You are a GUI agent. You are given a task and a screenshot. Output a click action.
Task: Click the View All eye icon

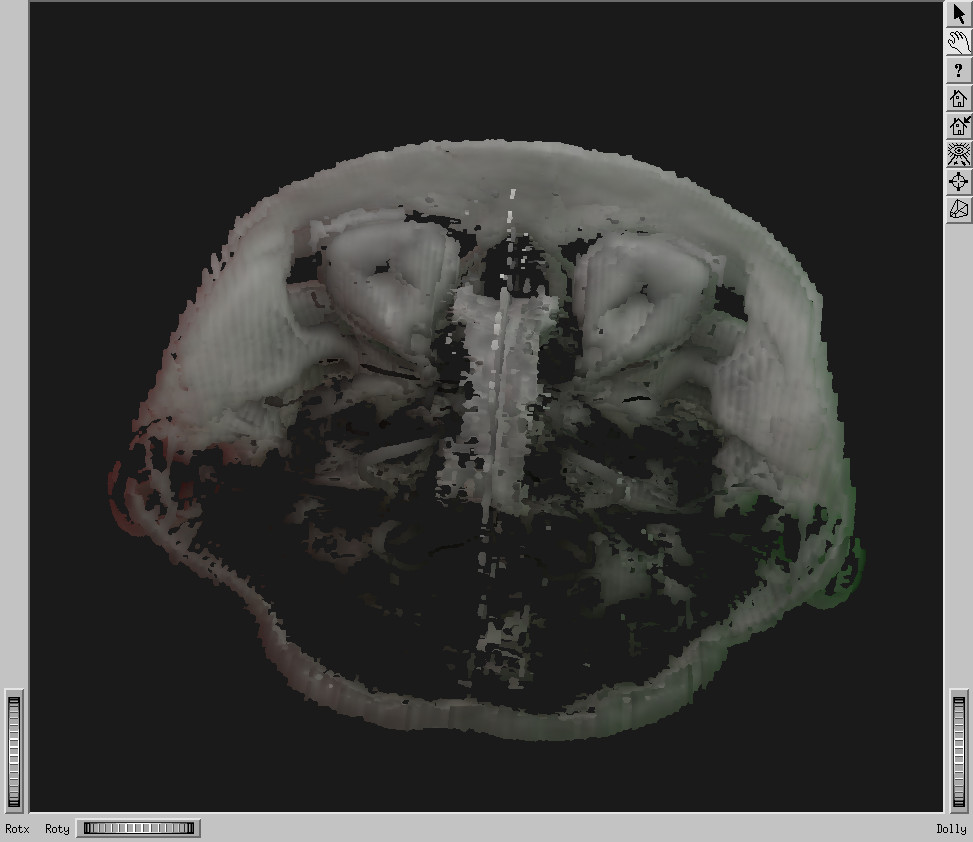click(x=958, y=154)
